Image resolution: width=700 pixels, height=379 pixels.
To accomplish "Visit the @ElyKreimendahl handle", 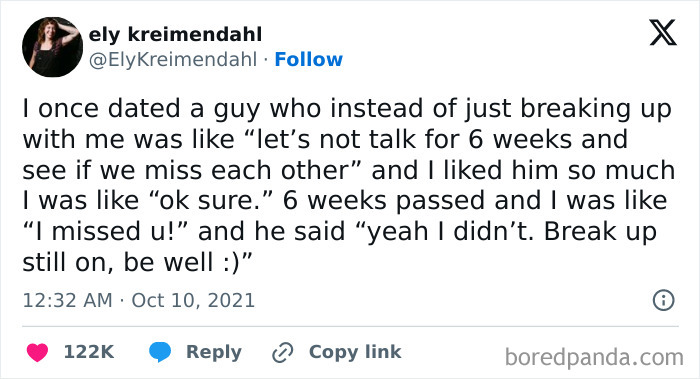I will tap(173, 59).
